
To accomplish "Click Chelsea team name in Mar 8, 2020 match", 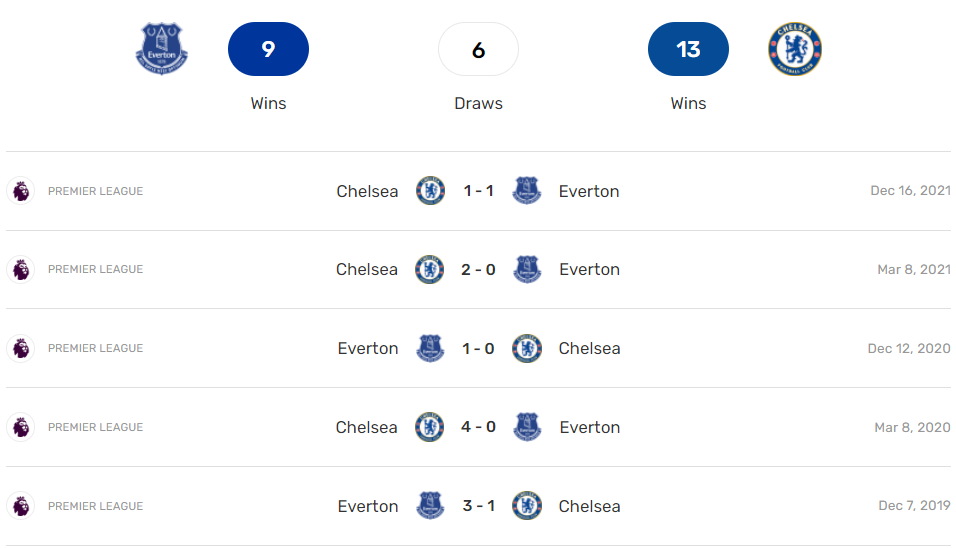I will point(367,427).
